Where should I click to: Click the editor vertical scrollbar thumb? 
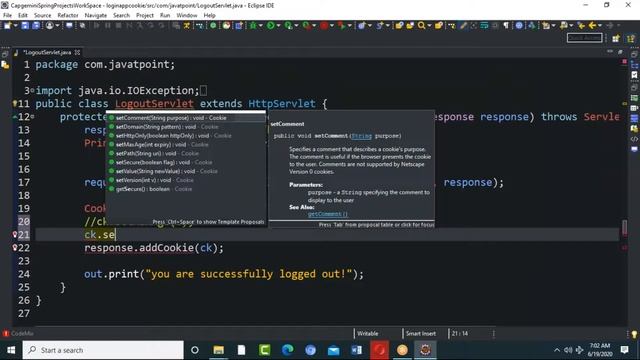624,228
